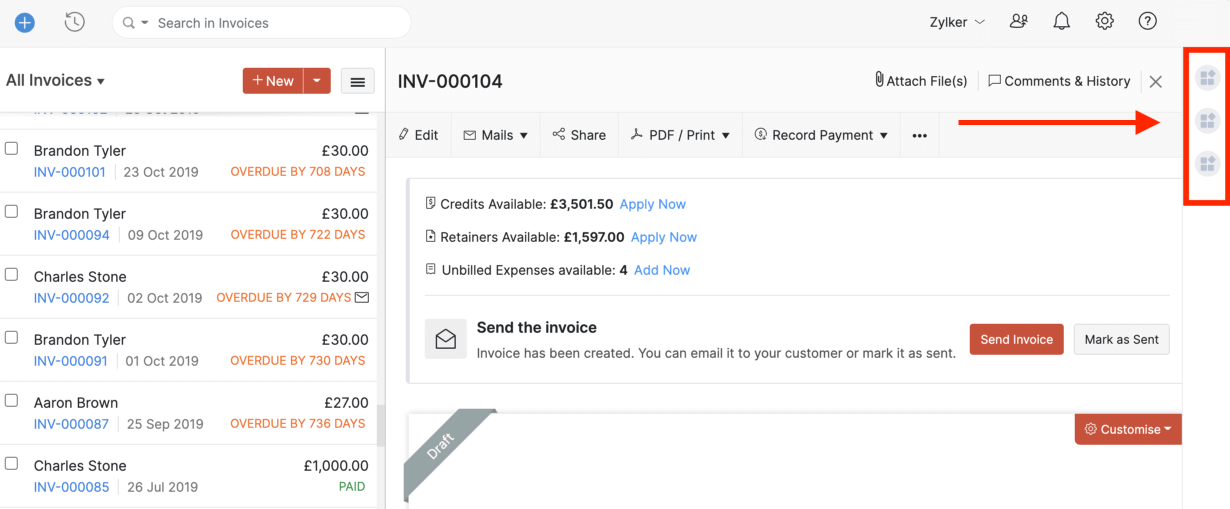Viewport: 1230px width, 509px height.
Task: Open the arrow dropdown beside New button
Action: (x=317, y=81)
